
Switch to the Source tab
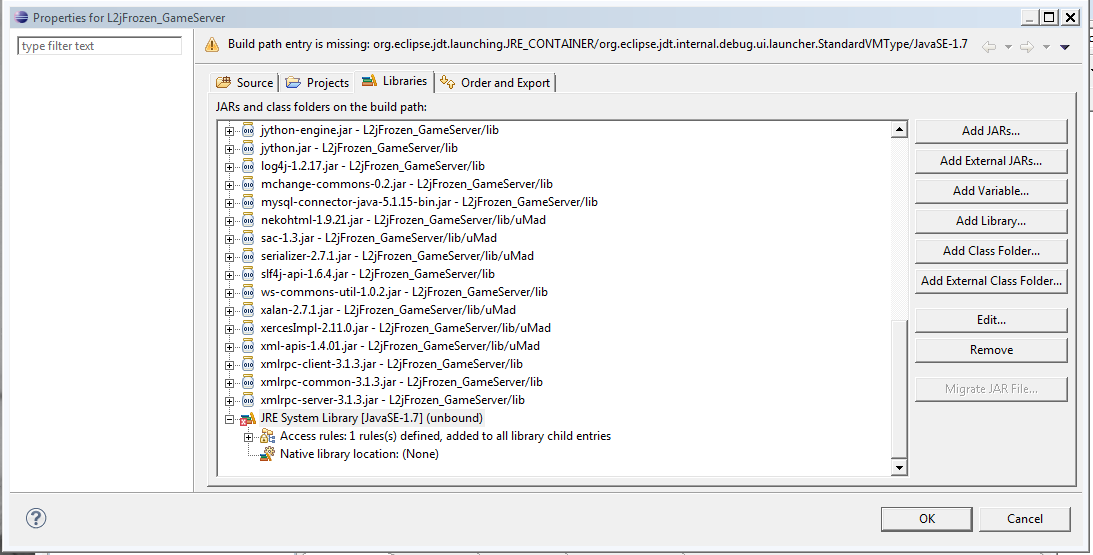pos(244,82)
